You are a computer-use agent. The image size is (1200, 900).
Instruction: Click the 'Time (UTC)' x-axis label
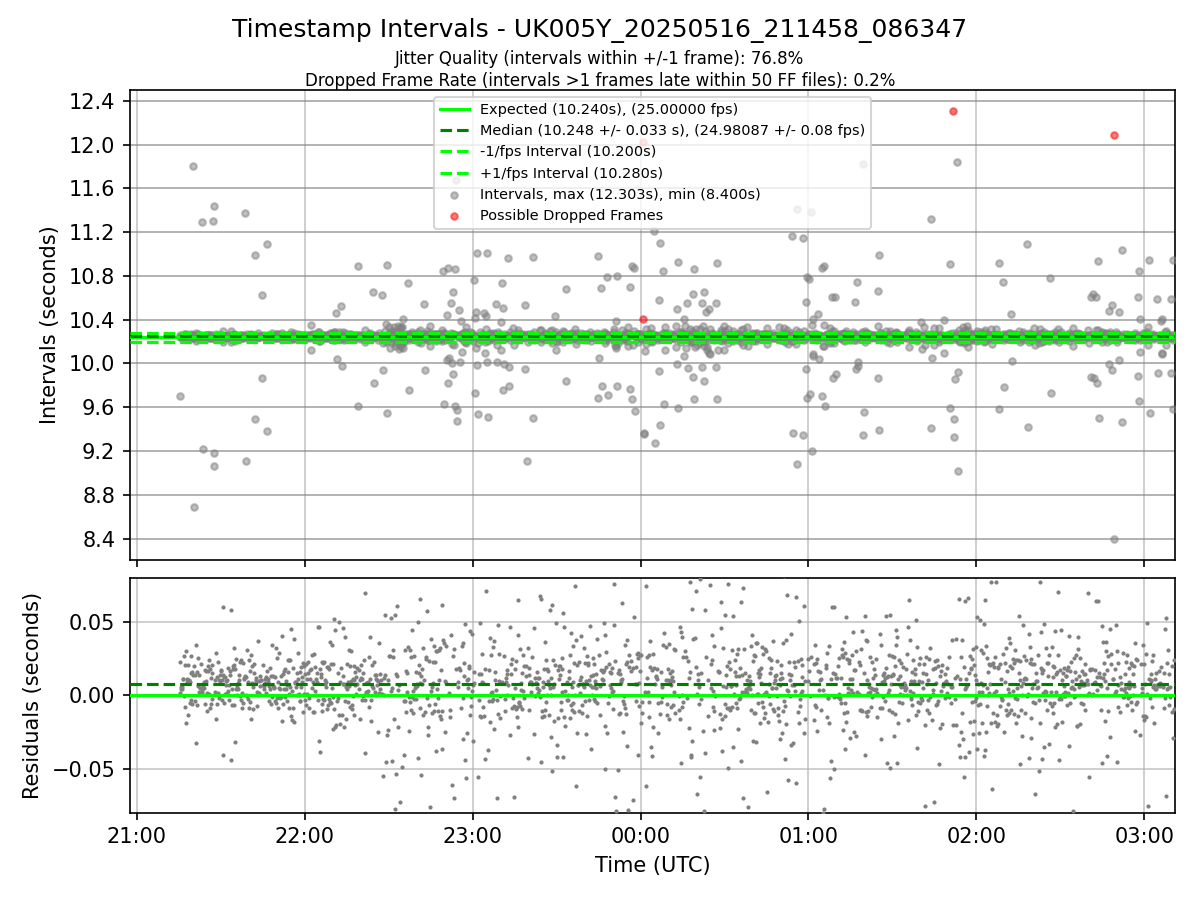[x=652, y=865]
